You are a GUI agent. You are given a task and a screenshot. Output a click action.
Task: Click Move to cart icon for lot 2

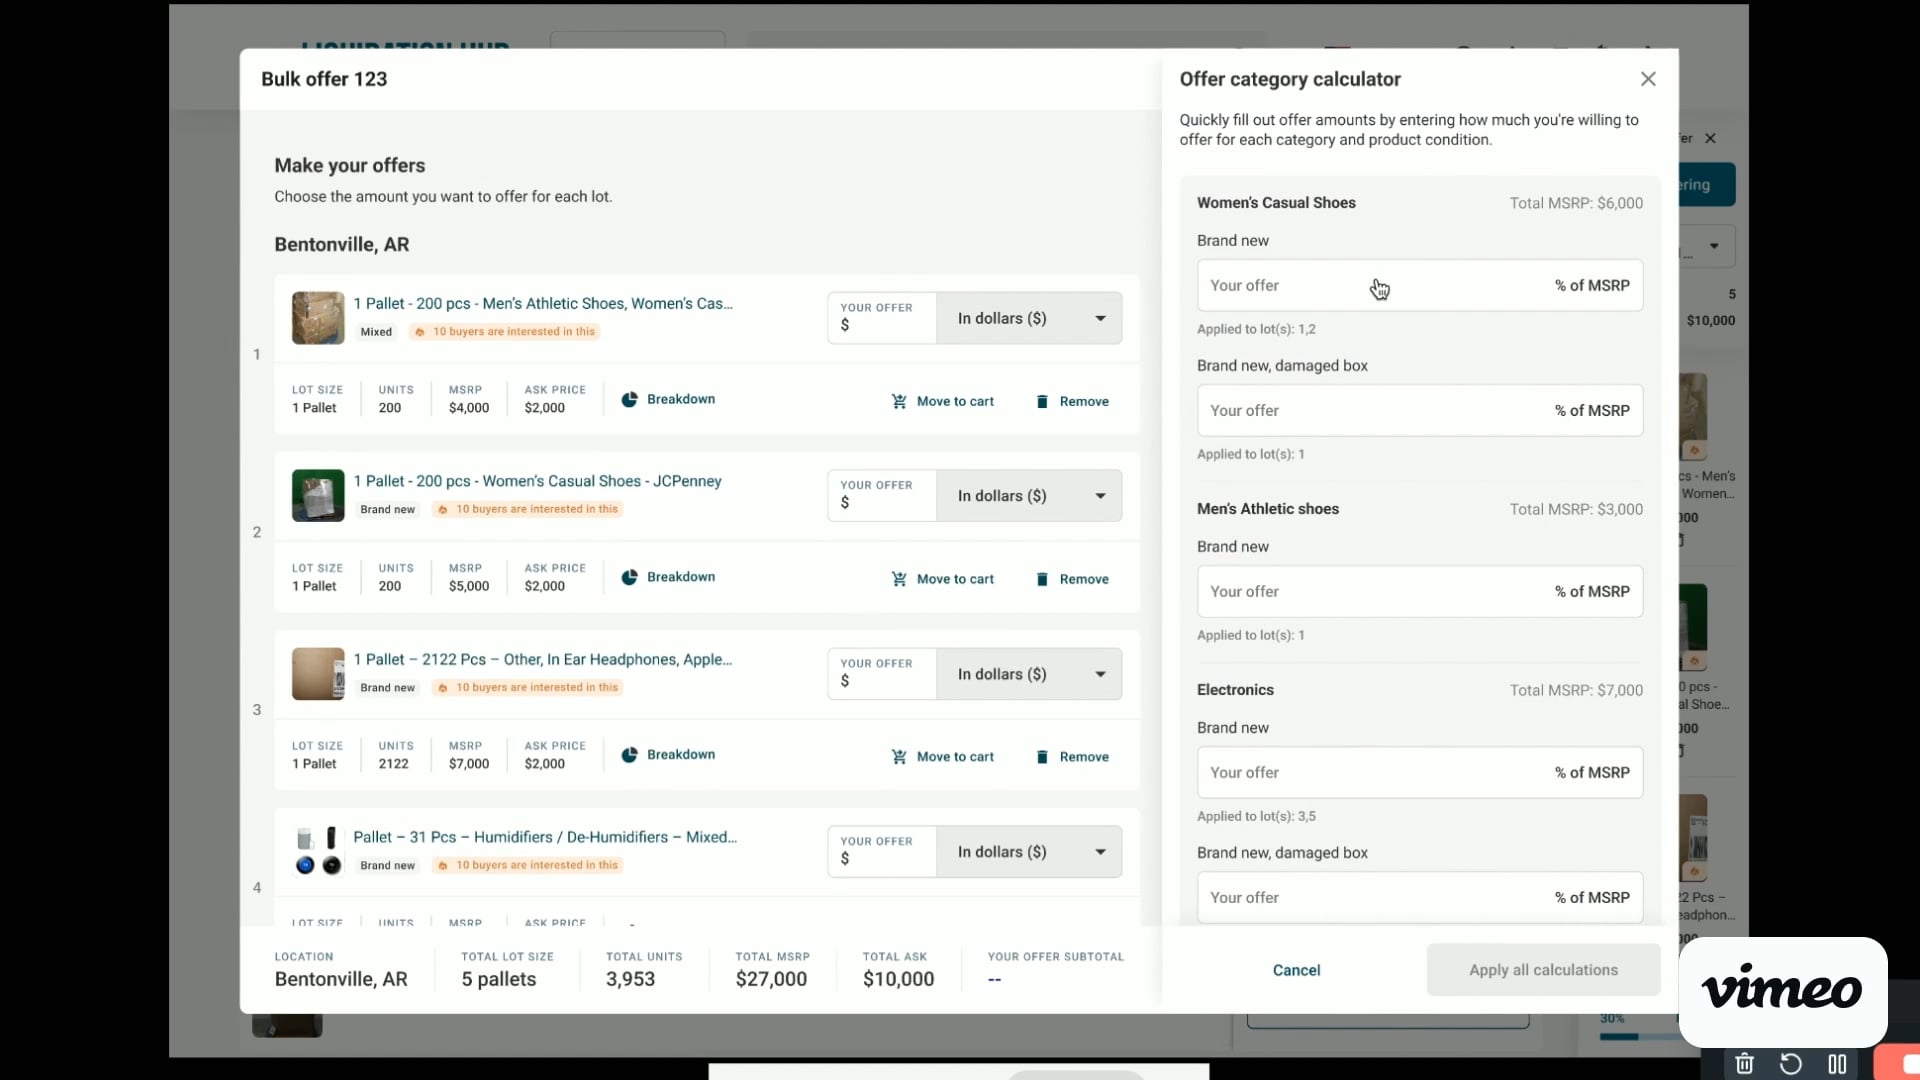(x=899, y=579)
